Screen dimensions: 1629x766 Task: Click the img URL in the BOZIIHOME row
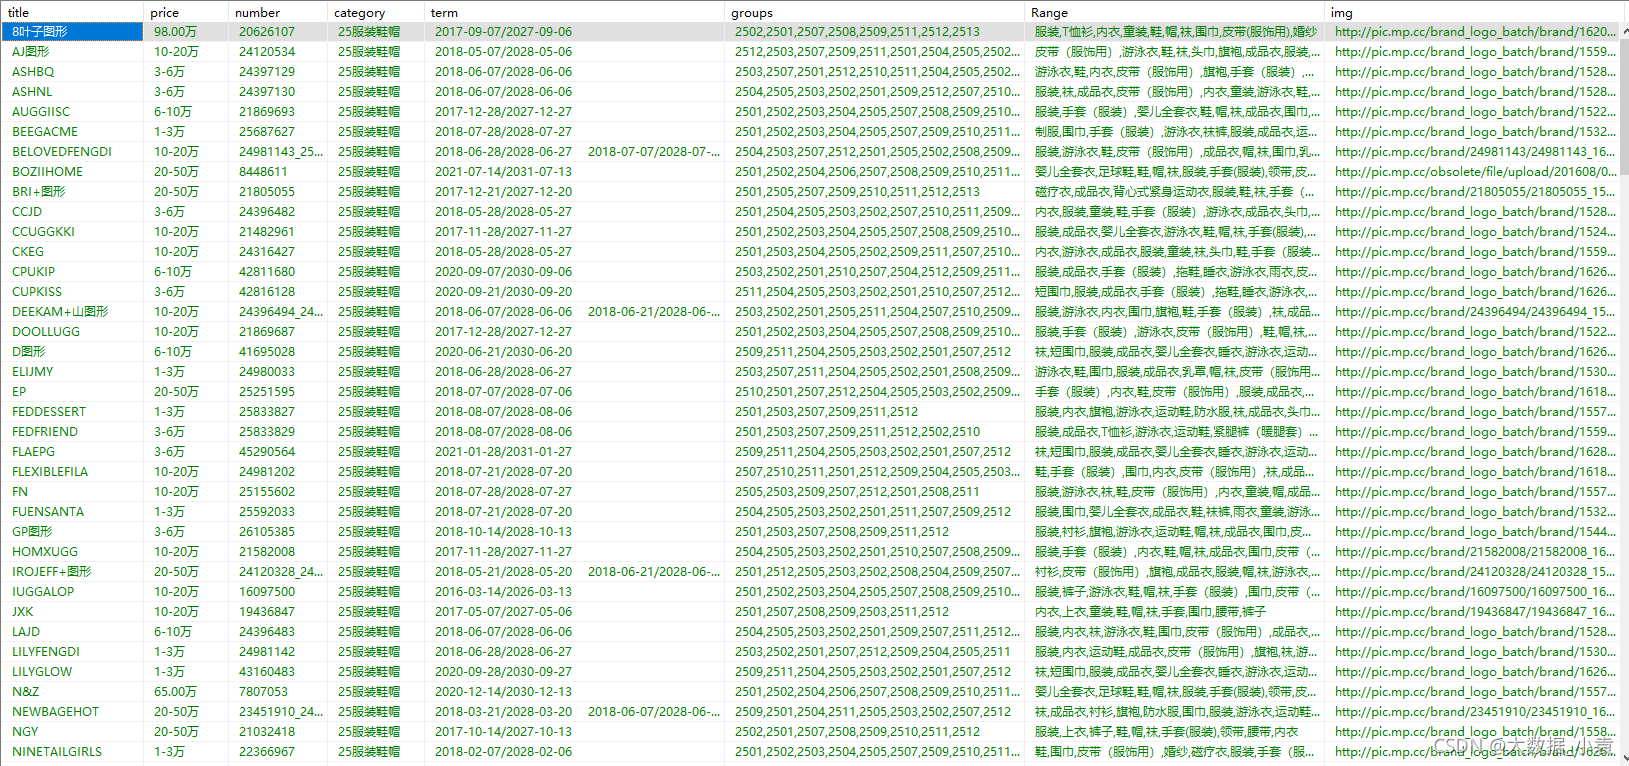click(1475, 171)
